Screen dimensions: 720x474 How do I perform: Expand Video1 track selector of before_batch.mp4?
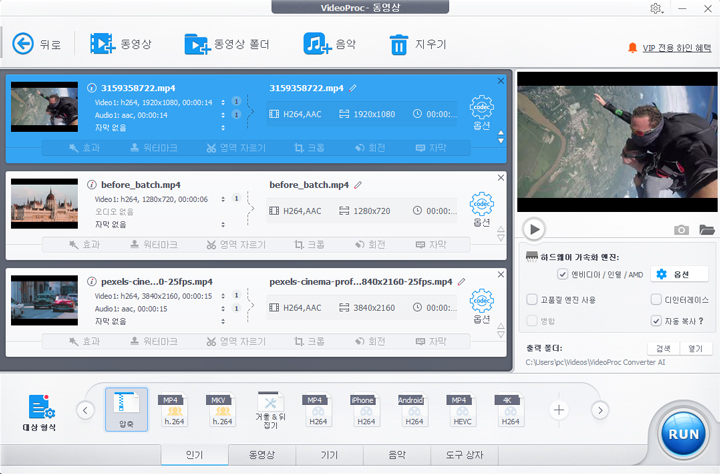pos(223,199)
